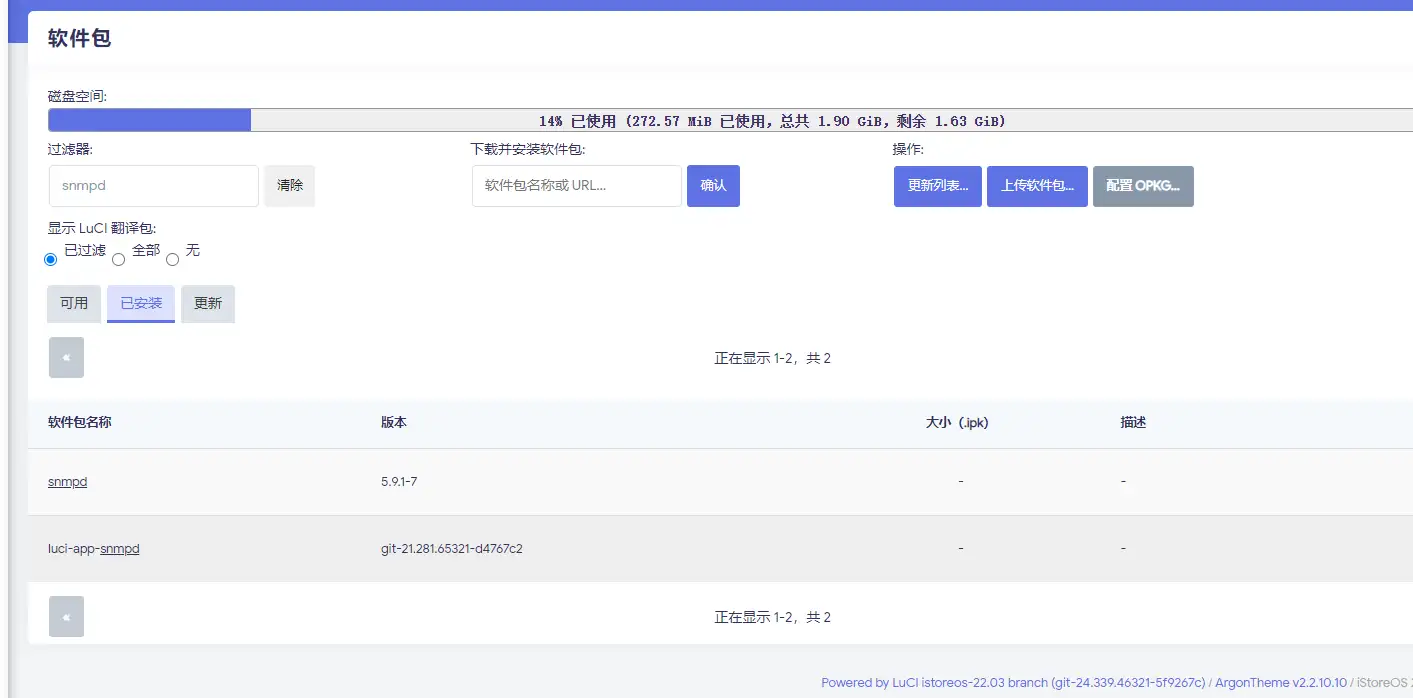The height and width of the screenshot is (698, 1413).
Task: Click the 软件包名称或 URL input field
Action: pos(576,185)
